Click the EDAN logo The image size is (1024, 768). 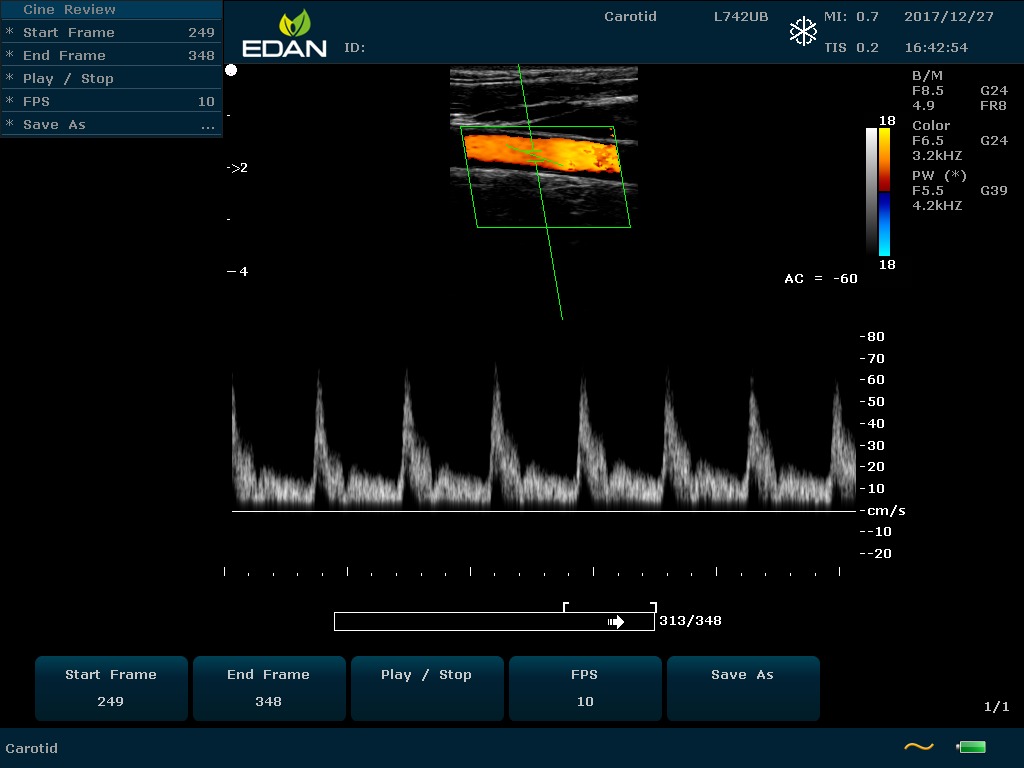tap(285, 35)
